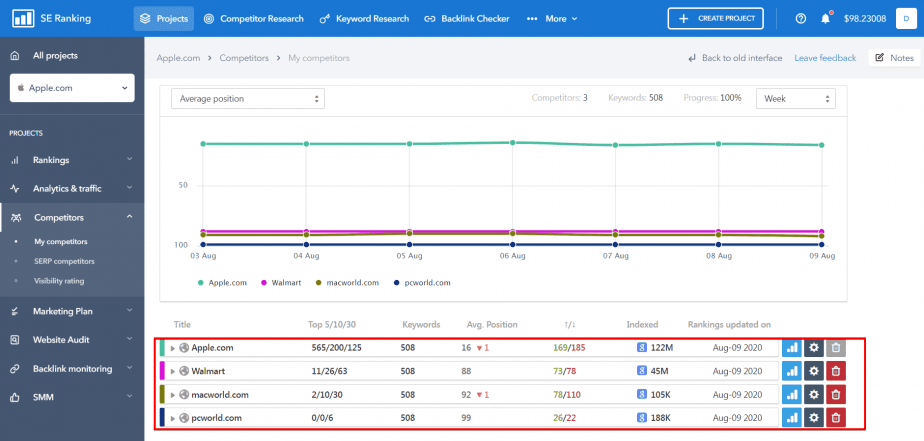Open gear settings for pcworld.com row
This screenshot has width=924, height=441.
point(814,417)
